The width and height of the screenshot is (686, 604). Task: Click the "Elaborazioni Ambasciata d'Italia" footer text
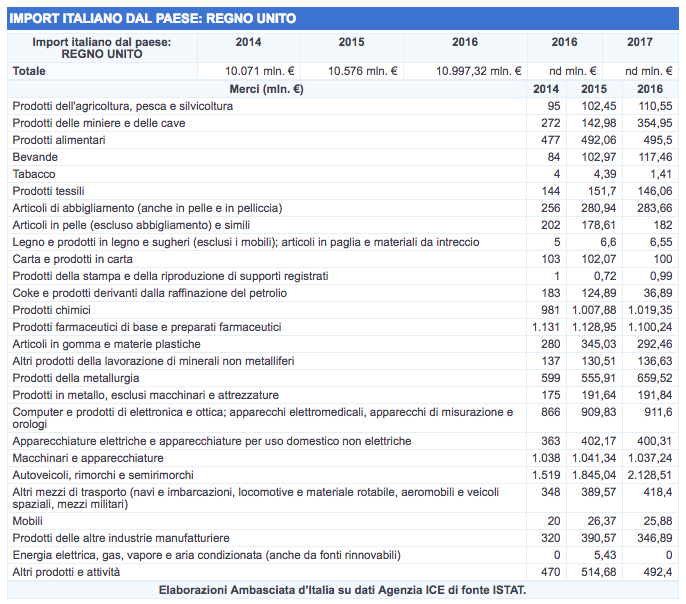342,590
